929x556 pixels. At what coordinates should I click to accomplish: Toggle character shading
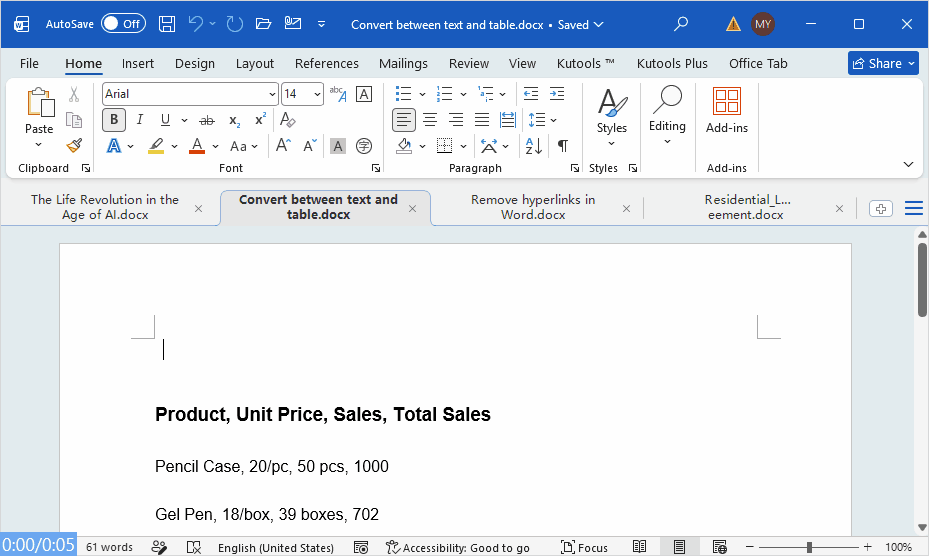coord(338,146)
